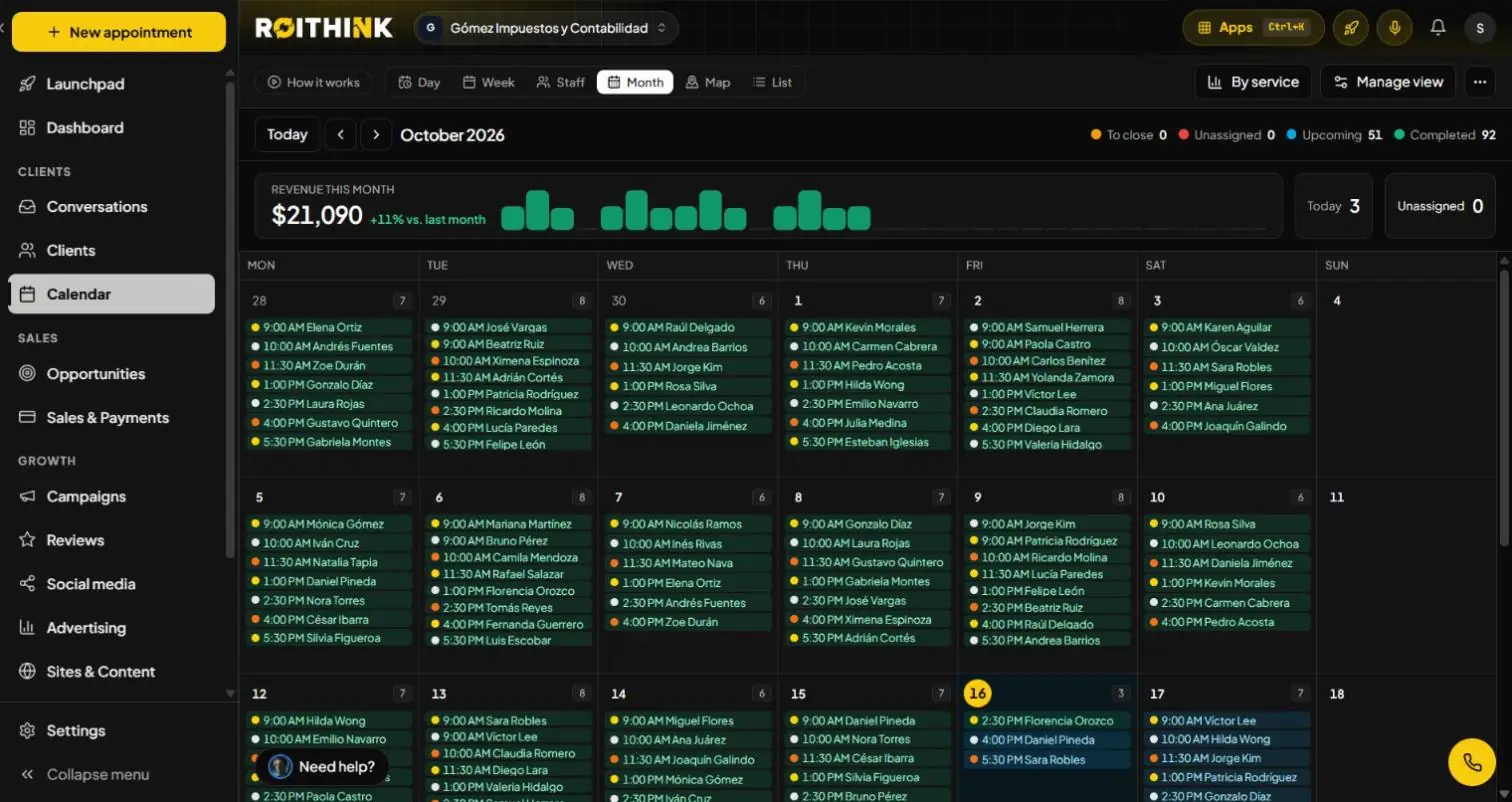Open Conversations in the sidebar
Image resolution: width=1512 pixels, height=802 pixels.
point(111,207)
